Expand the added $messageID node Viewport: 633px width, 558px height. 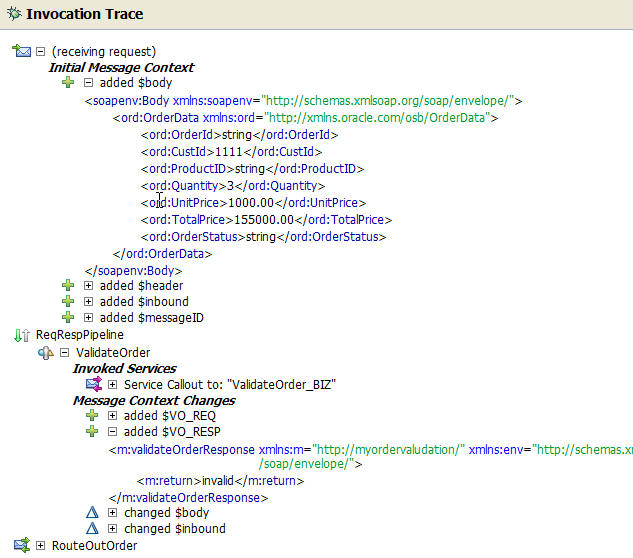click(88, 317)
